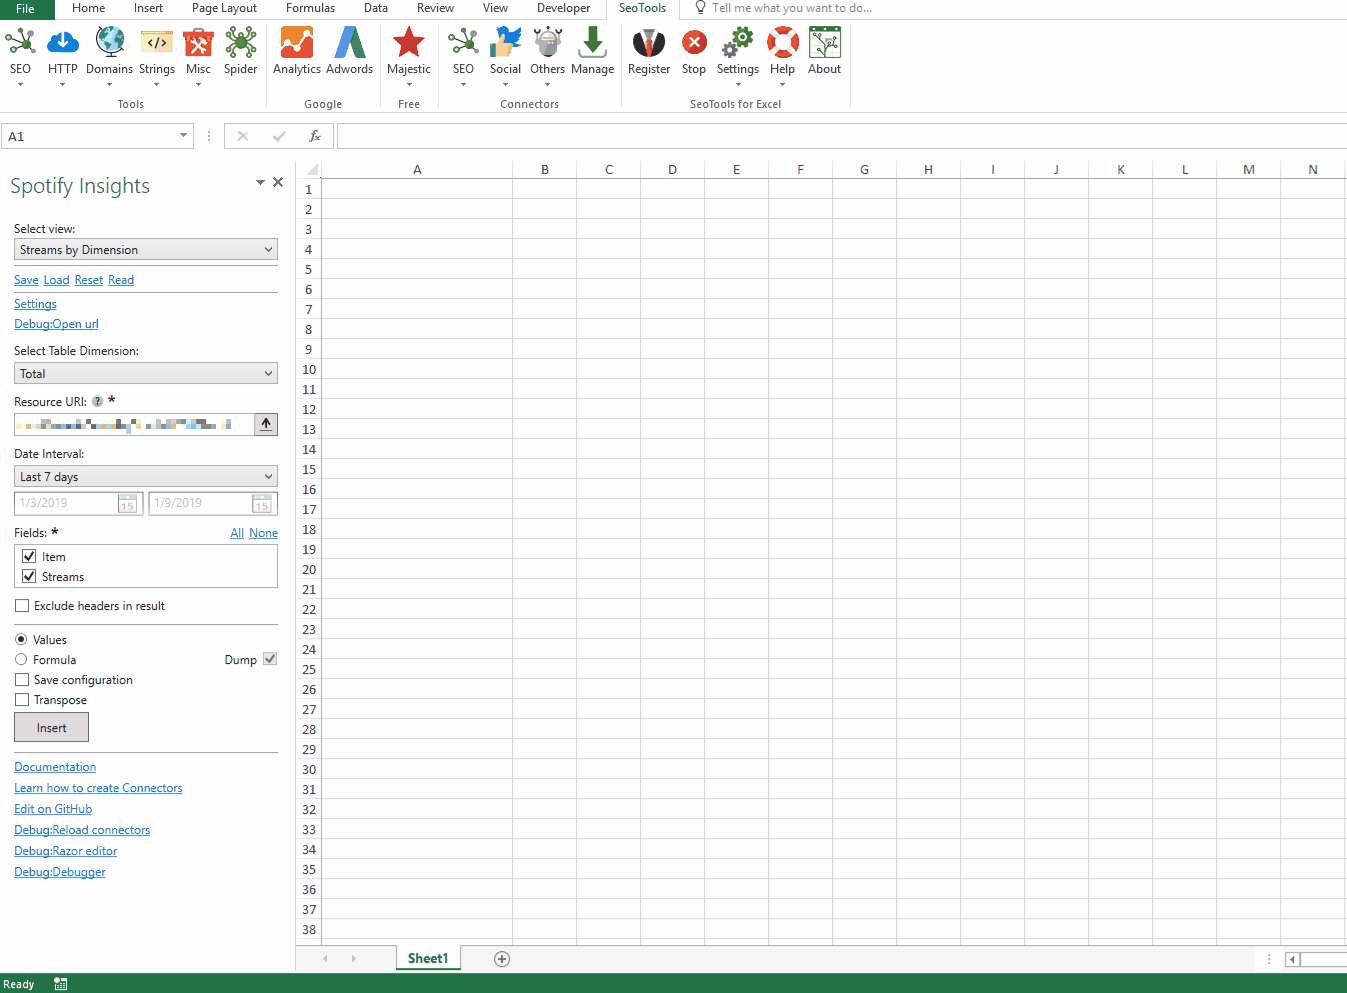
Task: Close the Spotify Insights pane
Action: tap(278, 182)
